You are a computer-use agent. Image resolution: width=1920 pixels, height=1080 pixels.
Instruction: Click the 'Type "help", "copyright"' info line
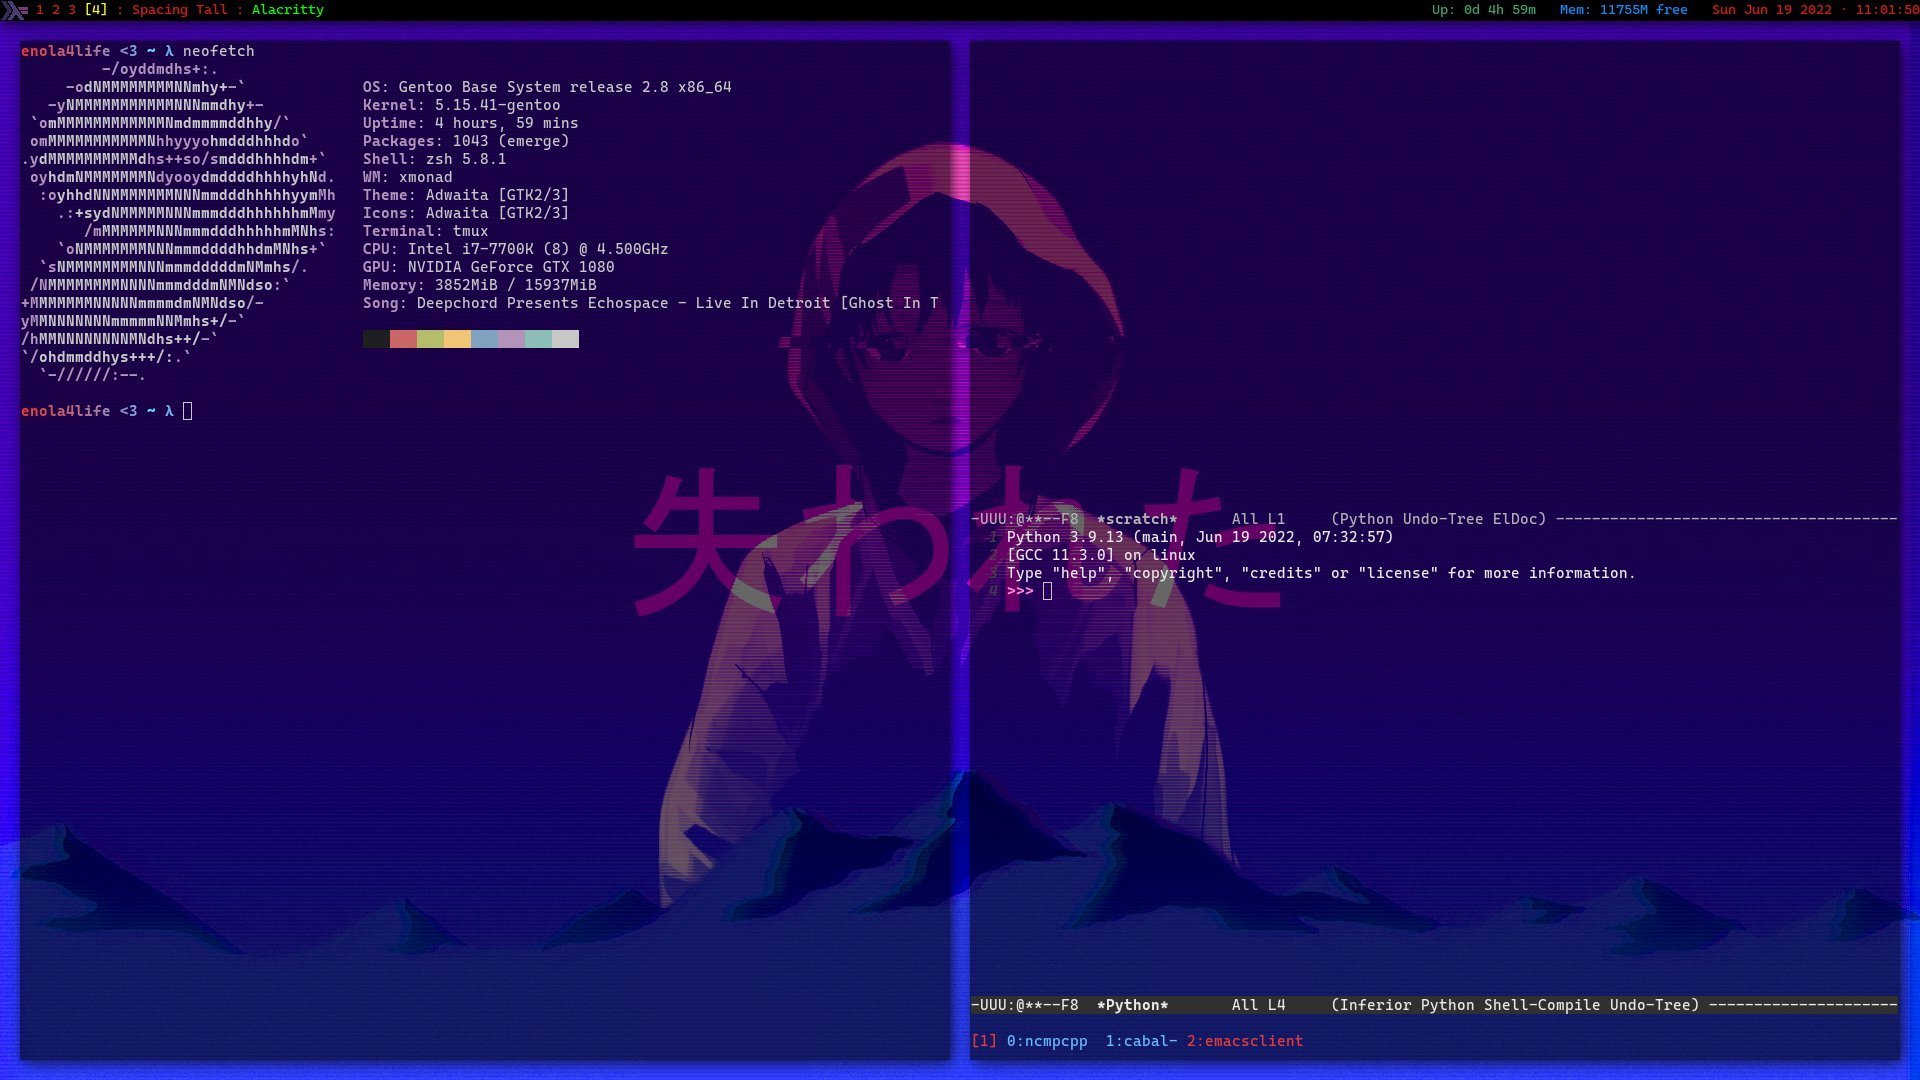point(1321,573)
